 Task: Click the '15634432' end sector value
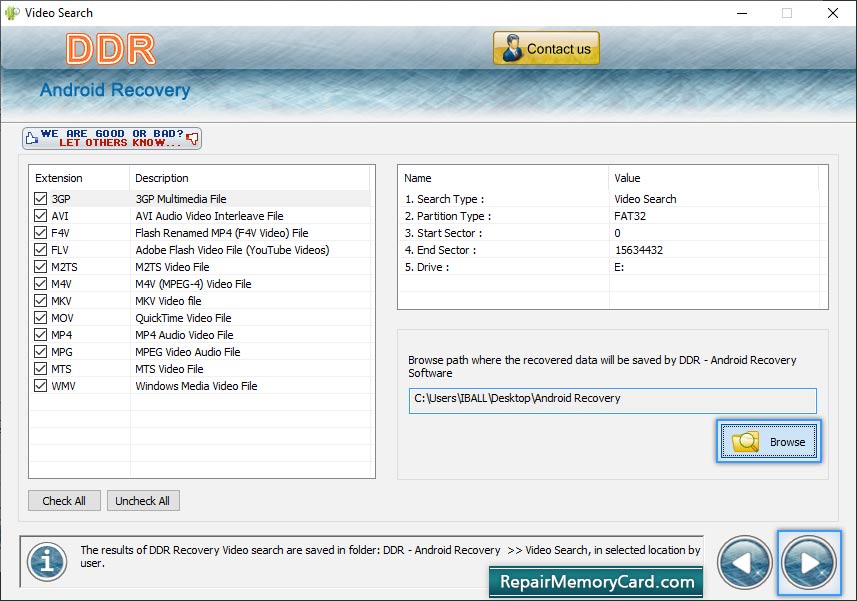point(638,250)
